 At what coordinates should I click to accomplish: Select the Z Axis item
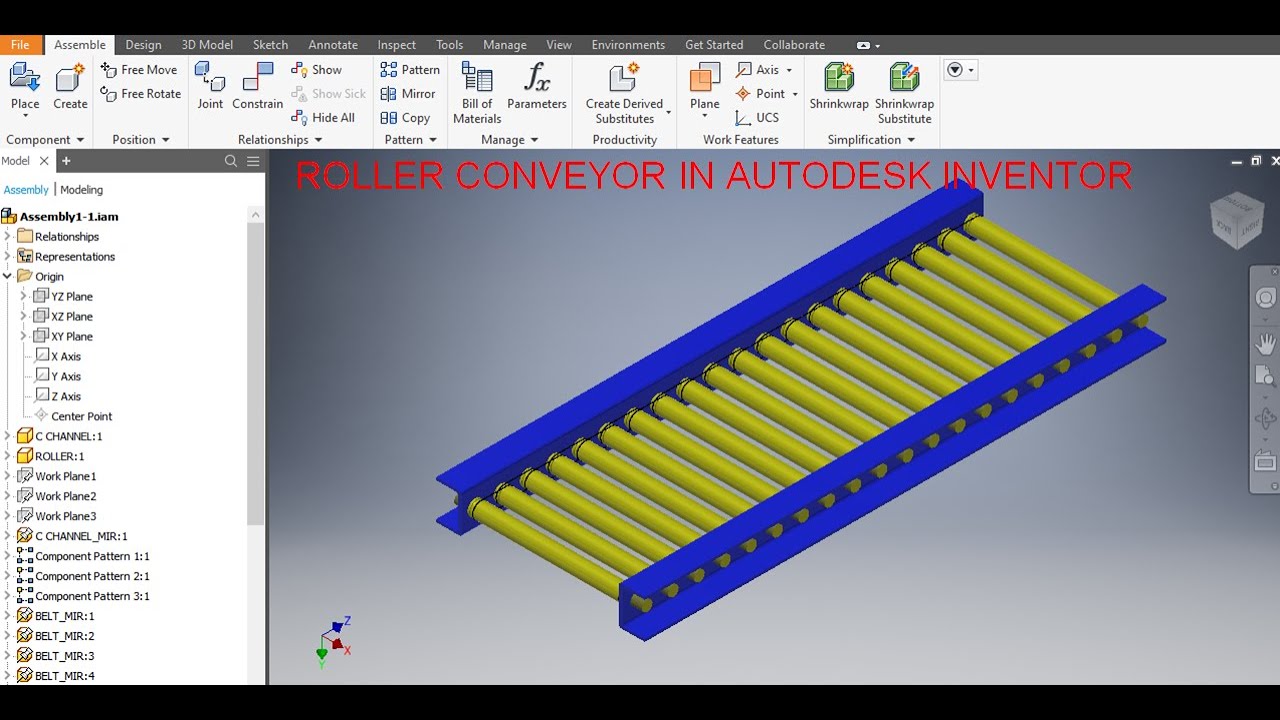(66, 396)
